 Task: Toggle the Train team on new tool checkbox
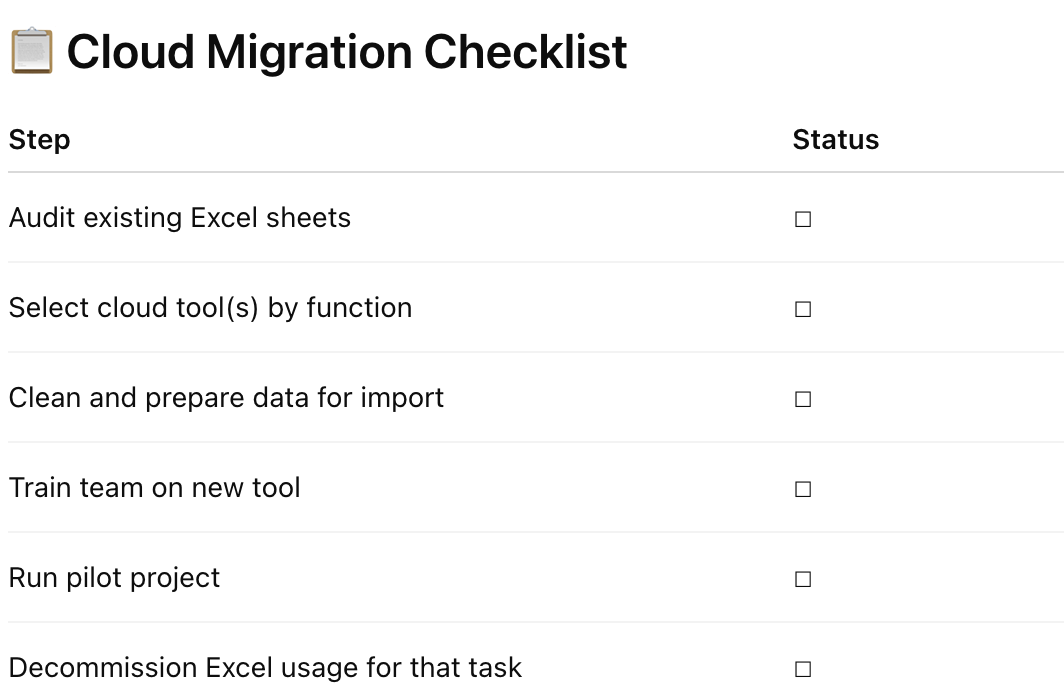(802, 489)
